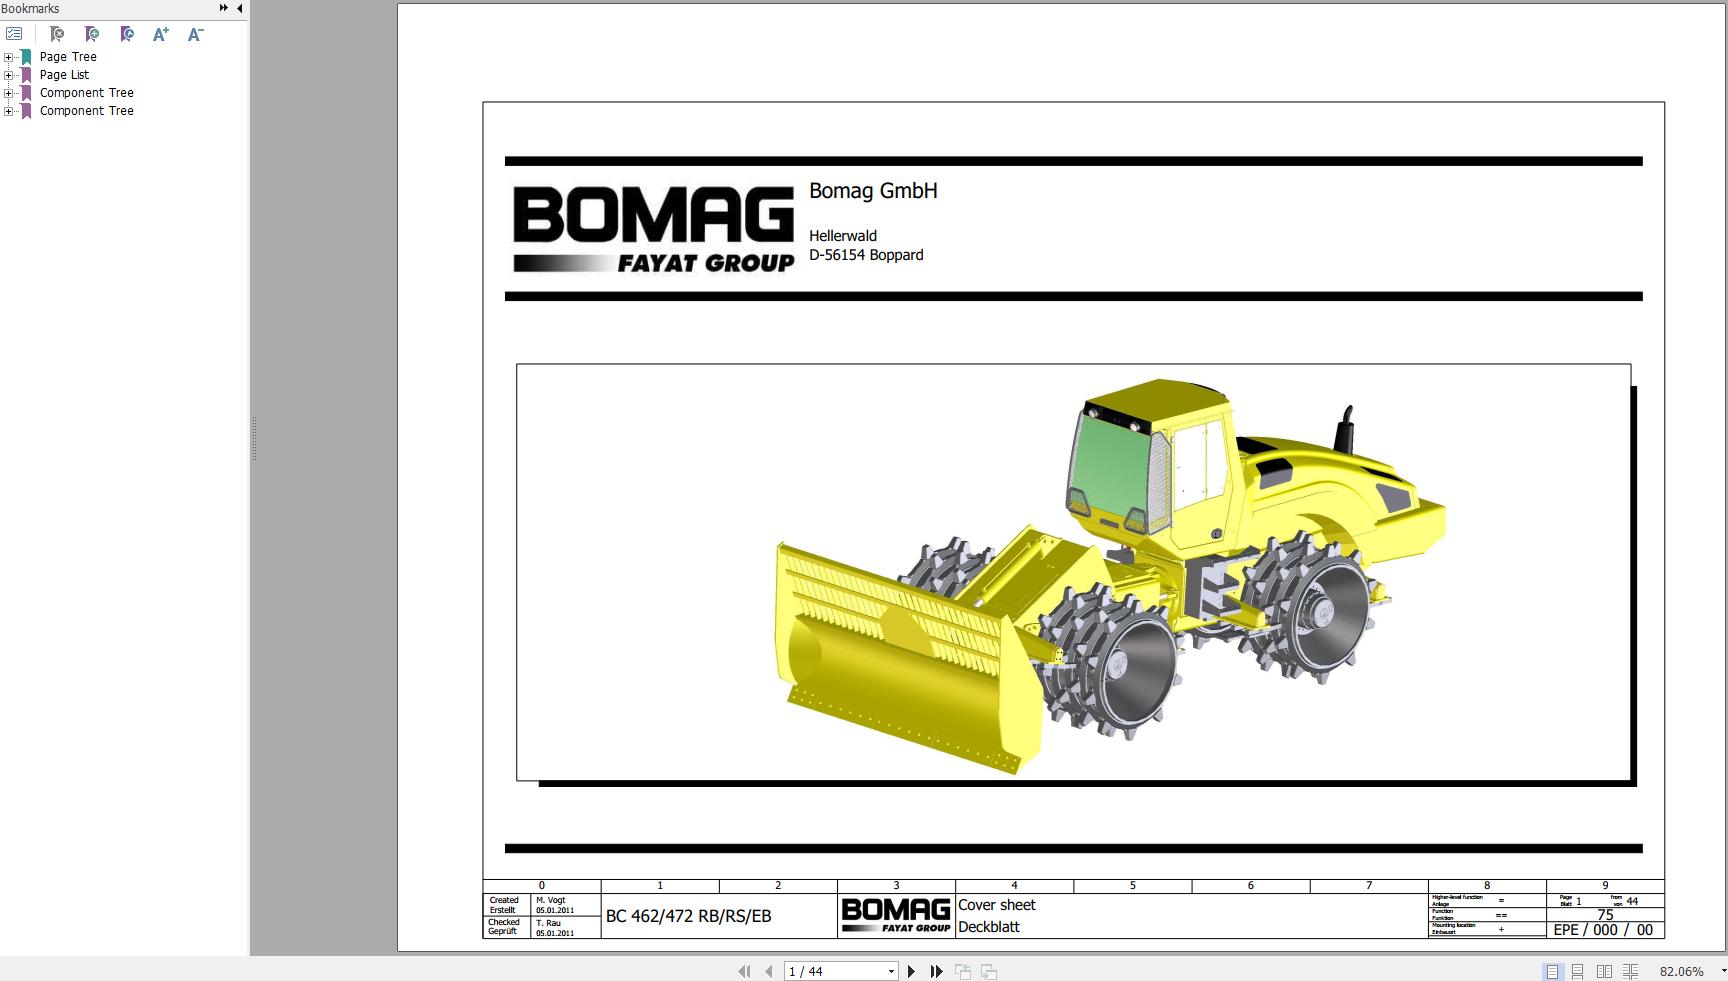Collapse the Bookmarks panel with left arrow
1728x981 pixels.
pos(240,8)
